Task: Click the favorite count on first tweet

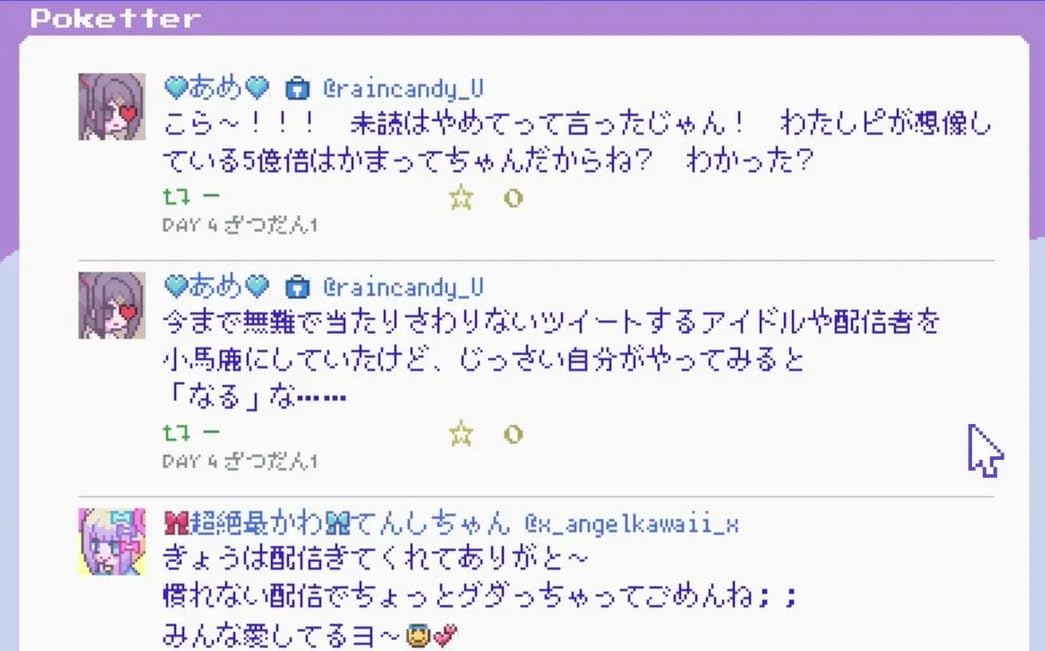Action: click(x=513, y=198)
